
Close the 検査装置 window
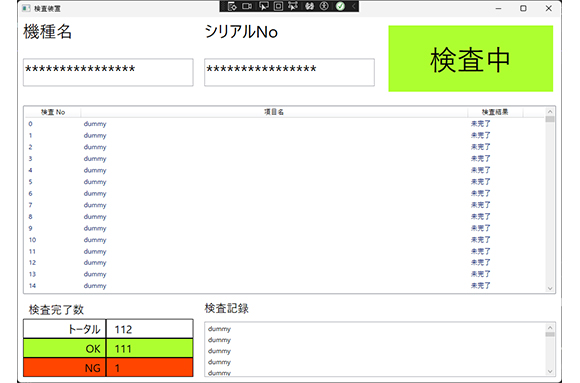pos(549,8)
